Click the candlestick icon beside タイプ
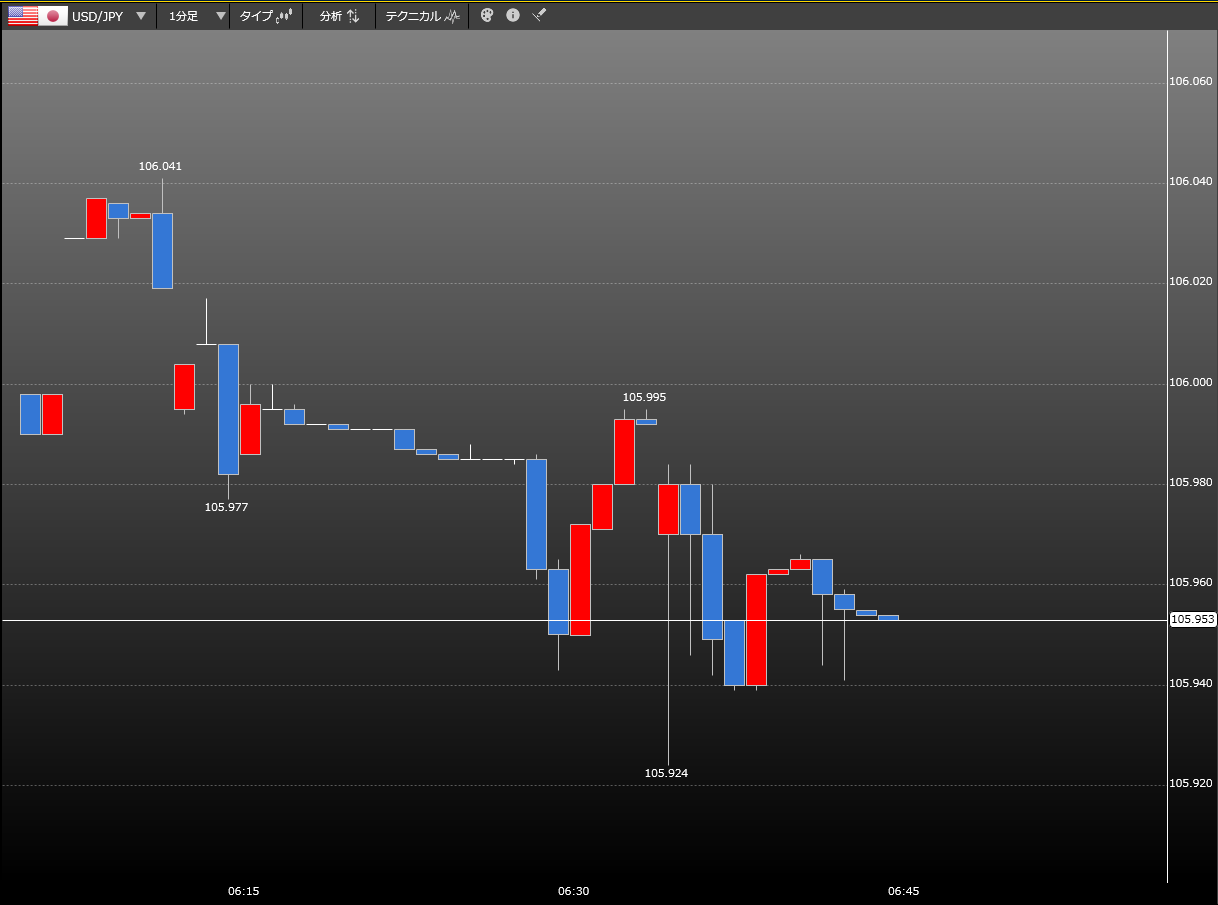This screenshot has height=905, width=1218. [284, 16]
